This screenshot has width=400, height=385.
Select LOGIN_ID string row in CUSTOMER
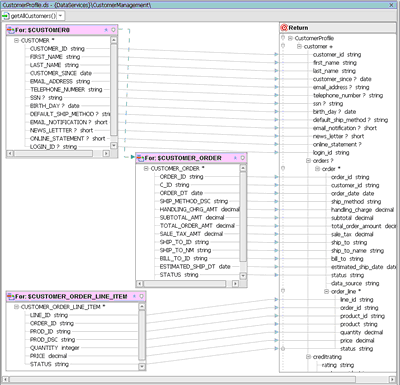coord(53,147)
